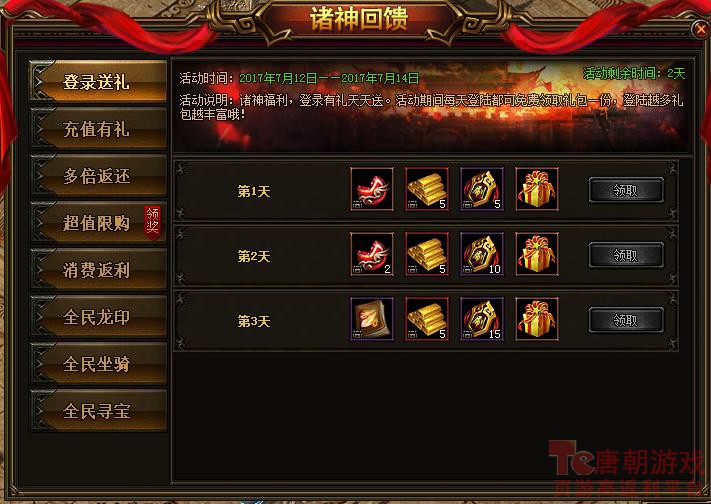Click the Day 1 red horn item icon

coord(372,189)
